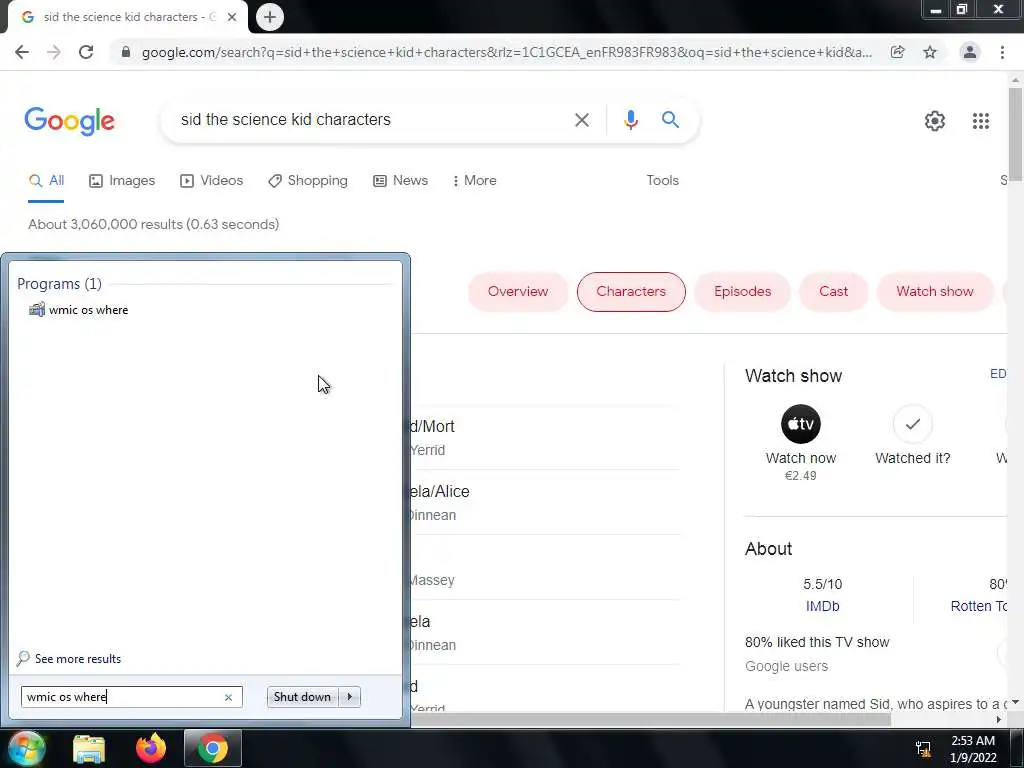Click the forward navigation arrow
This screenshot has height=768, width=1024.
pyautogui.click(x=54, y=52)
